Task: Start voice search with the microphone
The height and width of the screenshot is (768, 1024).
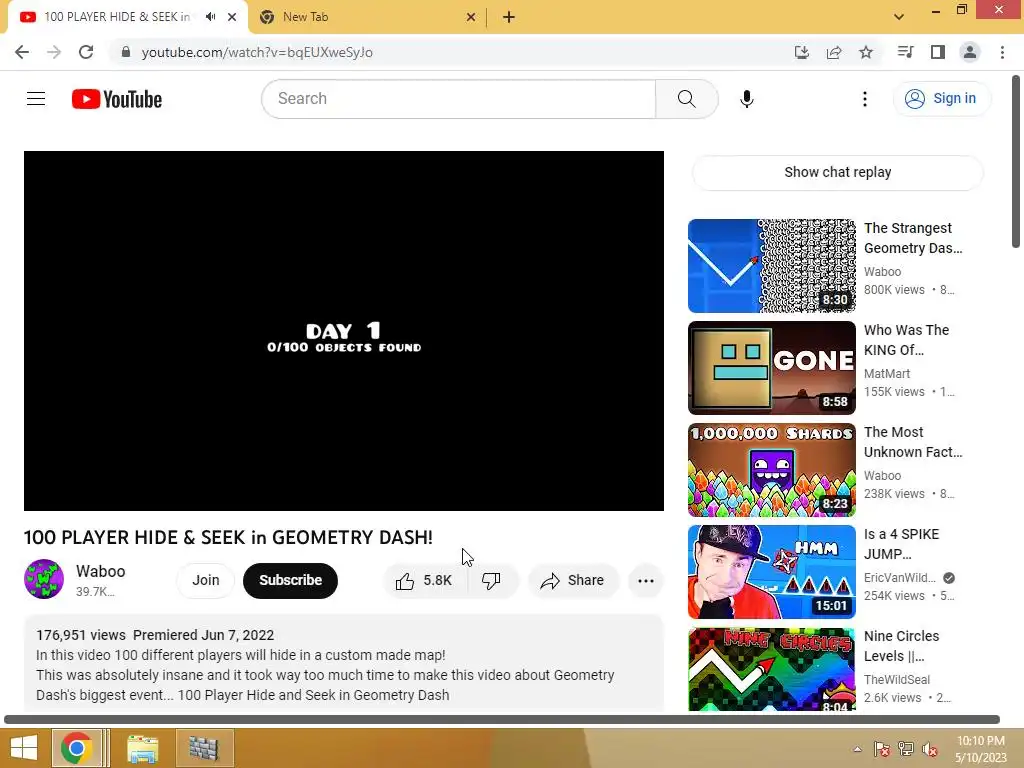Action: point(746,99)
